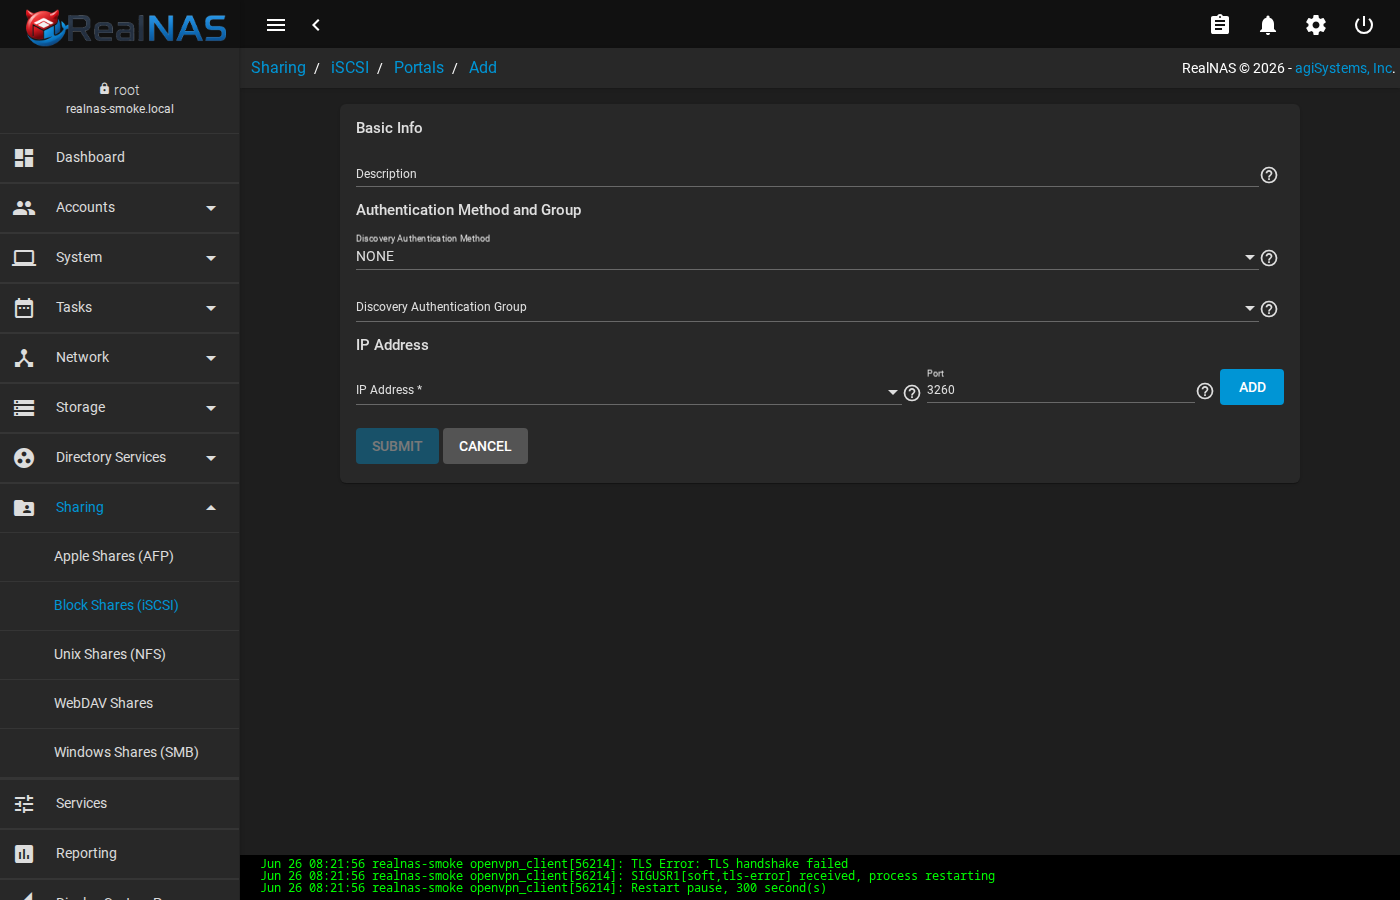This screenshot has height=900, width=1400.
Task: Click the SUBMIT button
Action: [x=397, y=446]
